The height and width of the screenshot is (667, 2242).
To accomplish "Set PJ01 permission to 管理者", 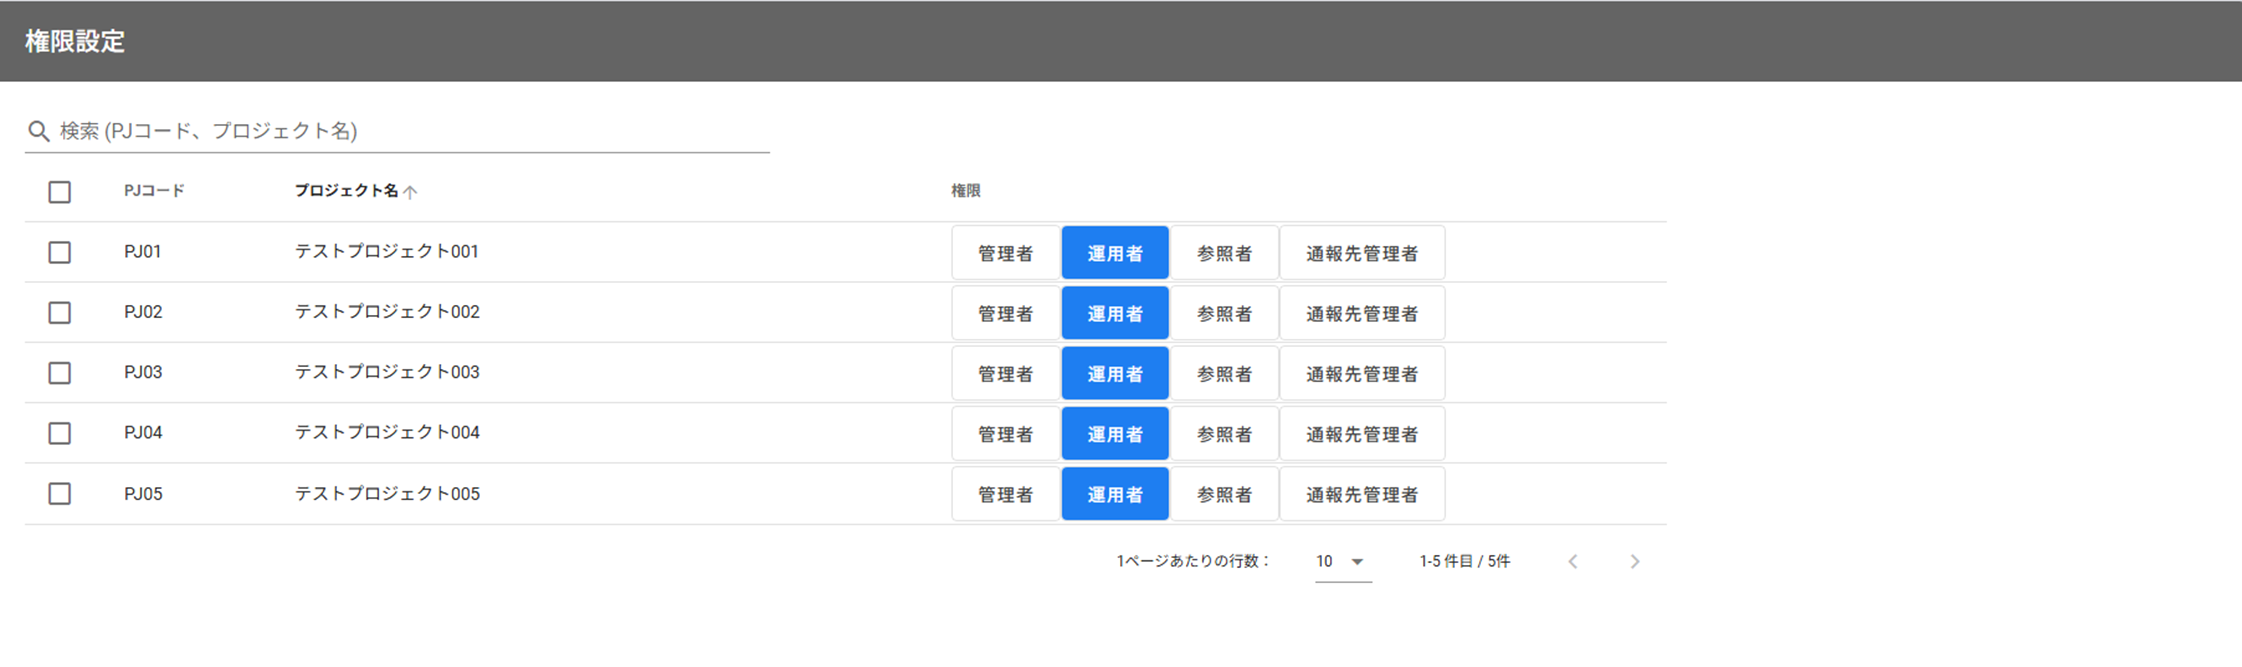I will click(x=1005, y=254).
